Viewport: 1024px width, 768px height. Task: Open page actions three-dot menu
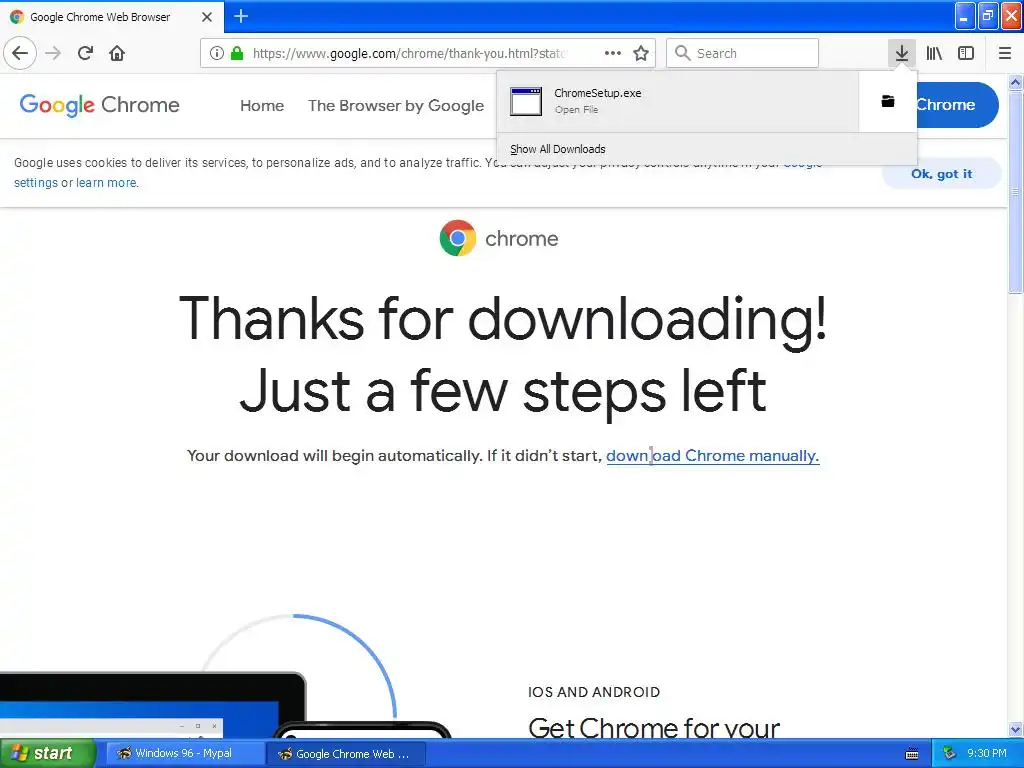click(x=613, y=53)
